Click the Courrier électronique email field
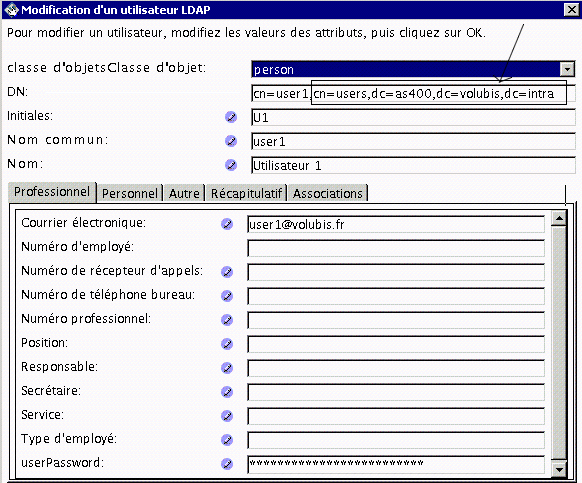Viewport: 582px width, 483px height. tap(396, 224)
